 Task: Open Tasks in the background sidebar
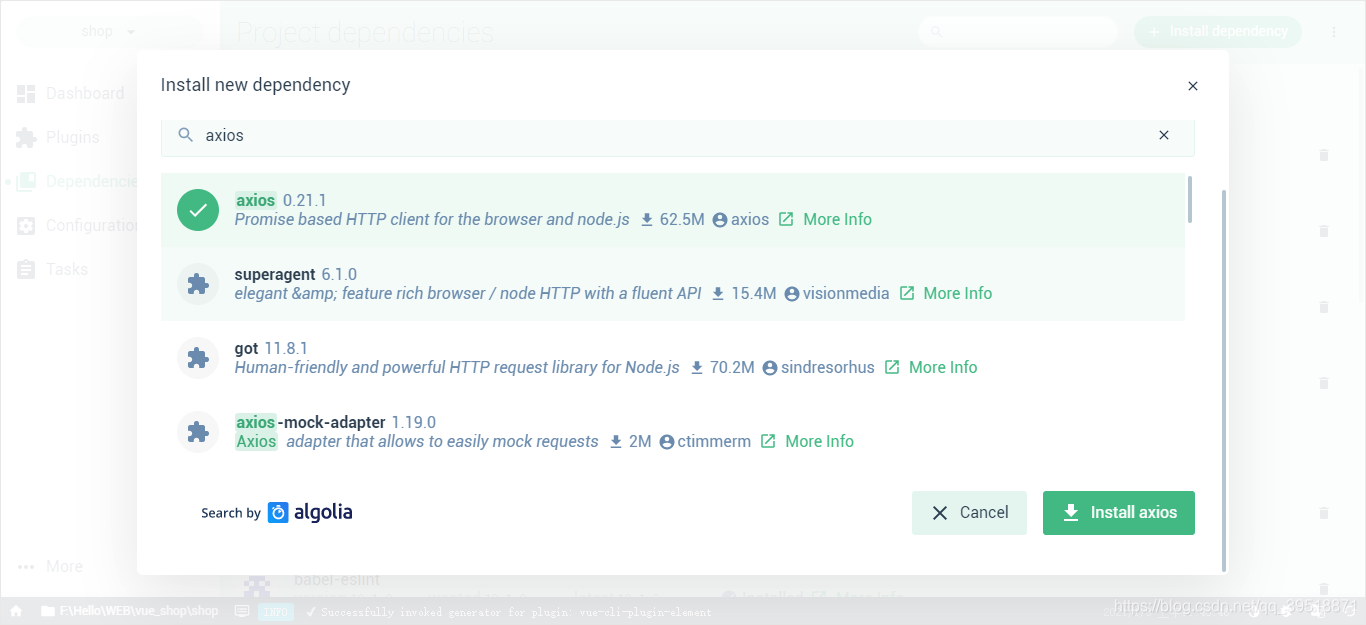(x=52, y=270)
